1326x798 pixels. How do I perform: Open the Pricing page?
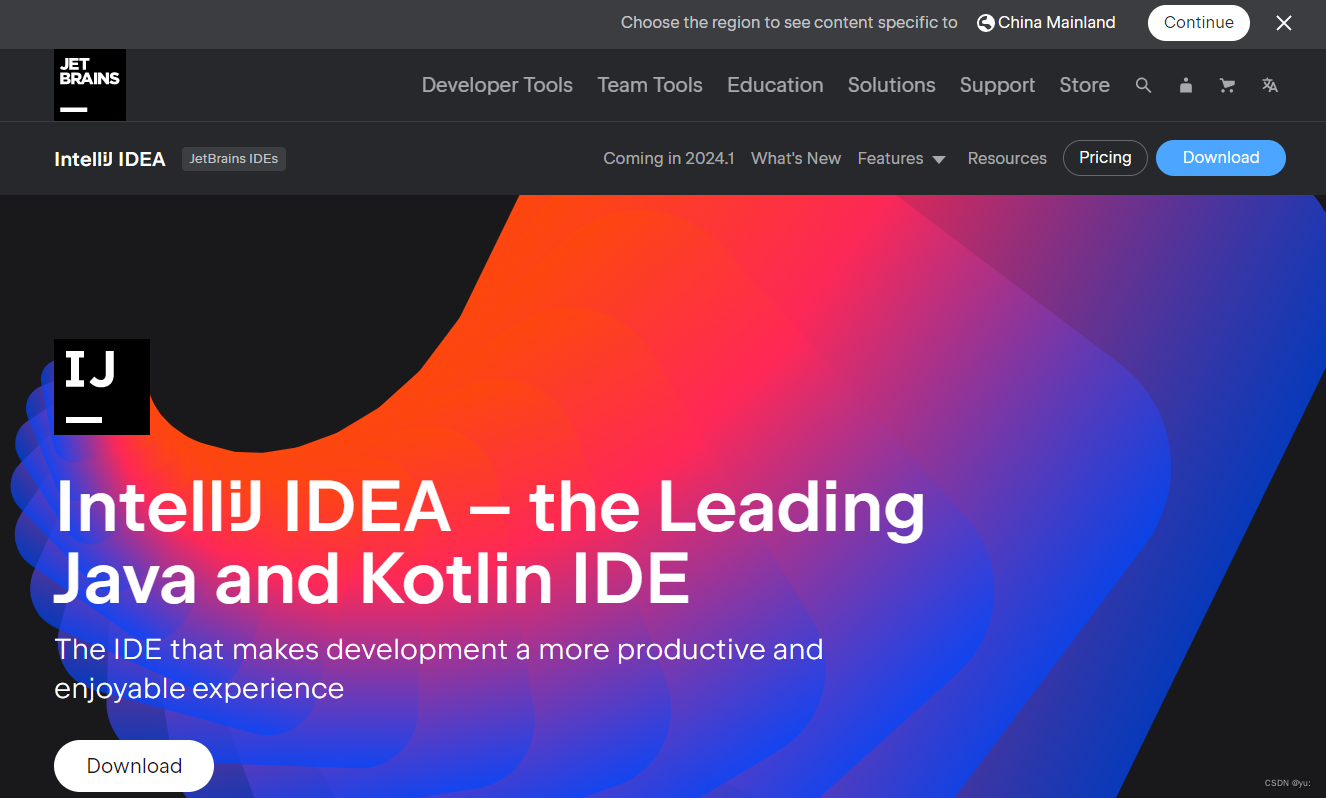pos(1105,158)
